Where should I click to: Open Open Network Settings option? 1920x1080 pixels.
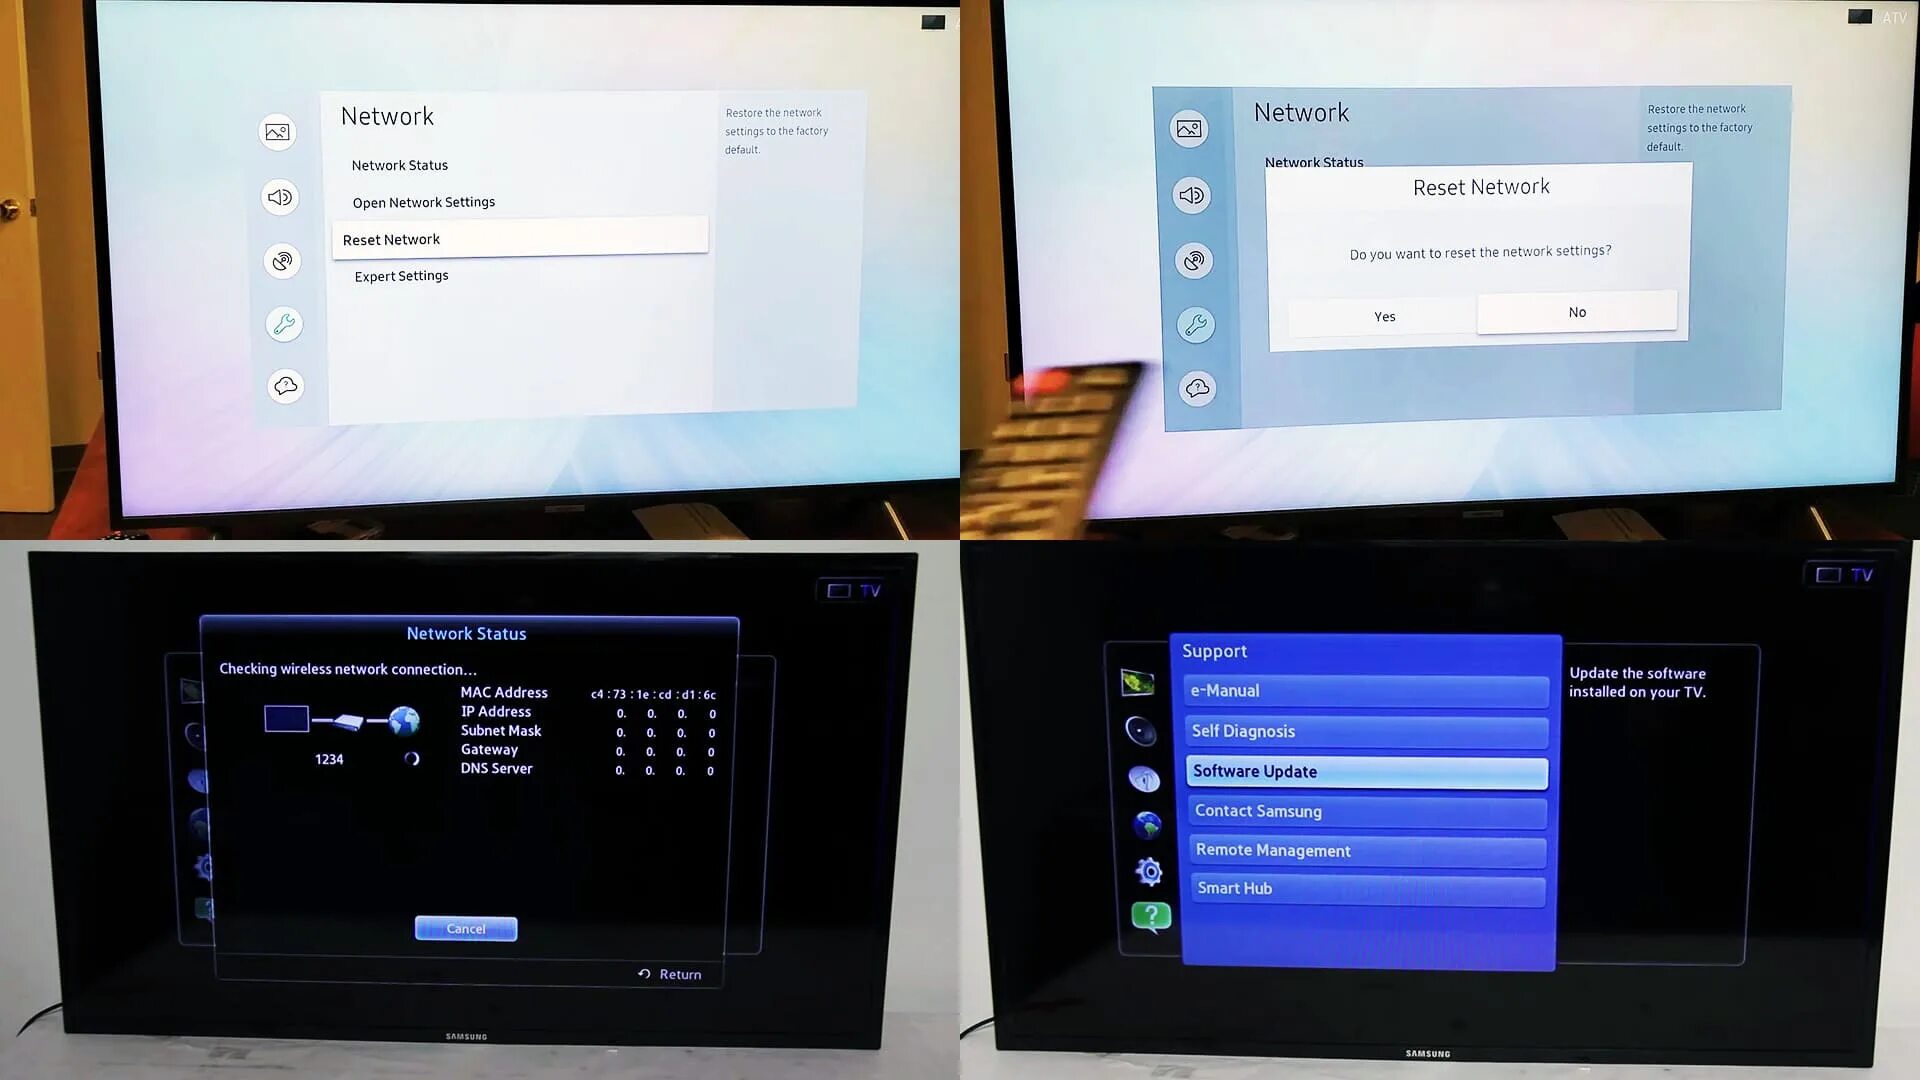(423, 202)
